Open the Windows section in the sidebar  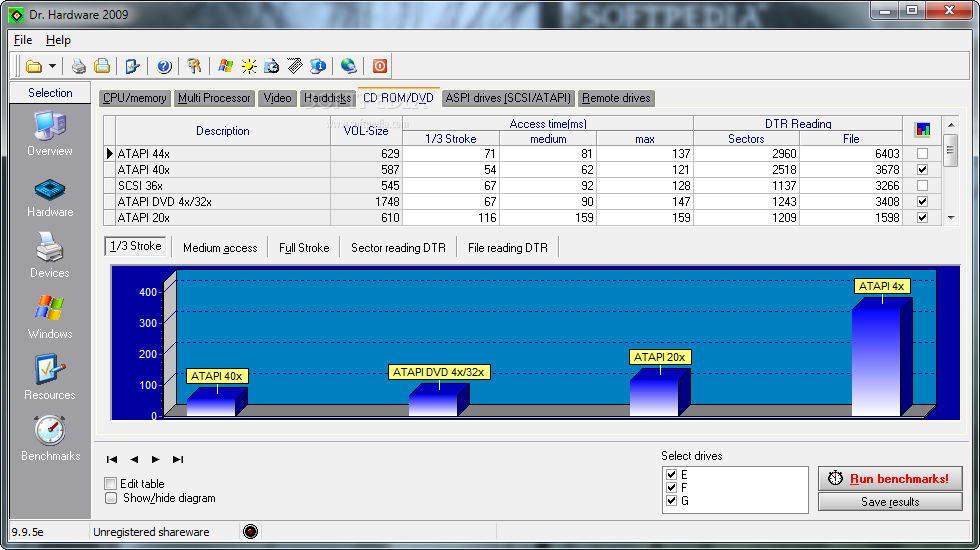50,317
